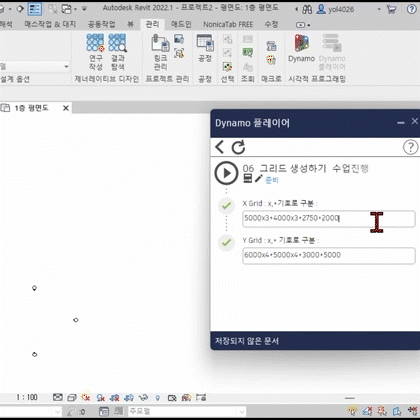Select the 1층 평면도 view tab
Screen dimensions: 420x420
31,108
